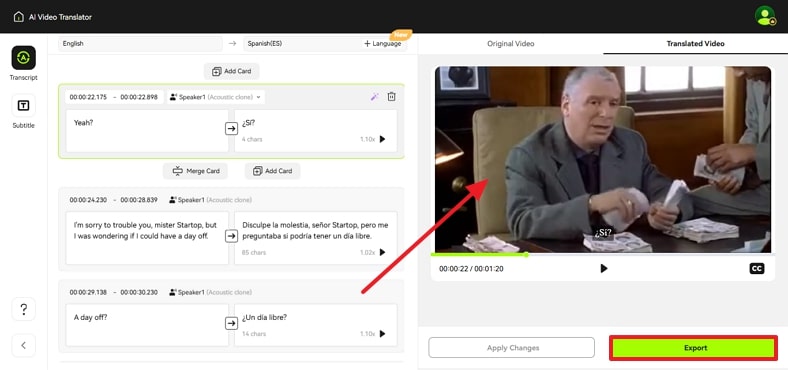Click the 1.10x speed on ¿Un día libre? card
Viewport: 788px width, 370px height.
click(367, 334)
